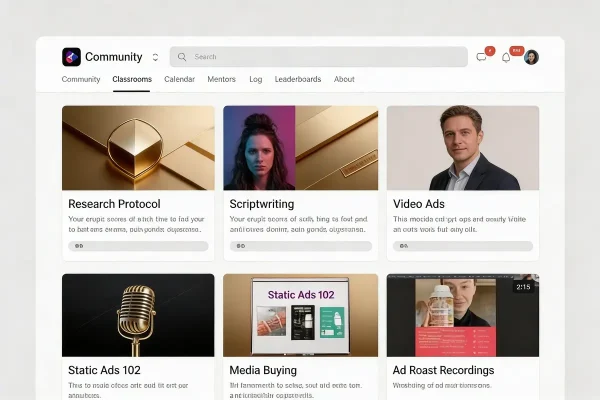The image size is (600, 400).
Task: Click the Video Ads title
Action: pyautogui.click(x=419, y=204)
